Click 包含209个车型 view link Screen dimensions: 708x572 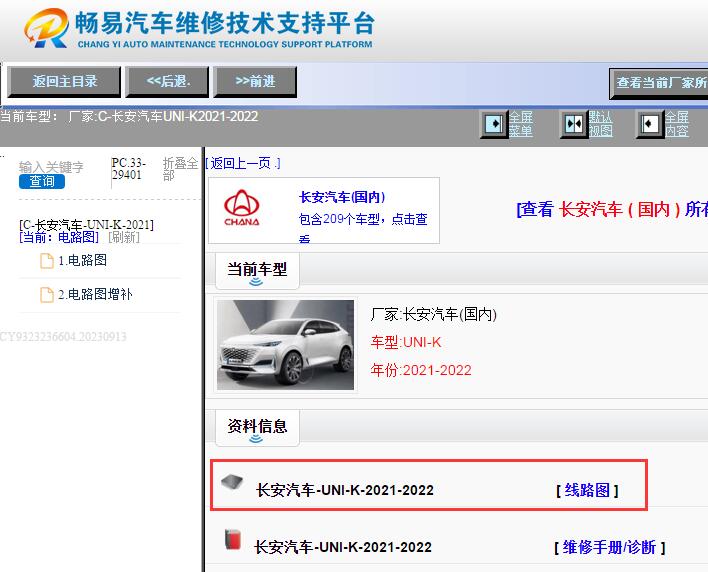point(363,227)
